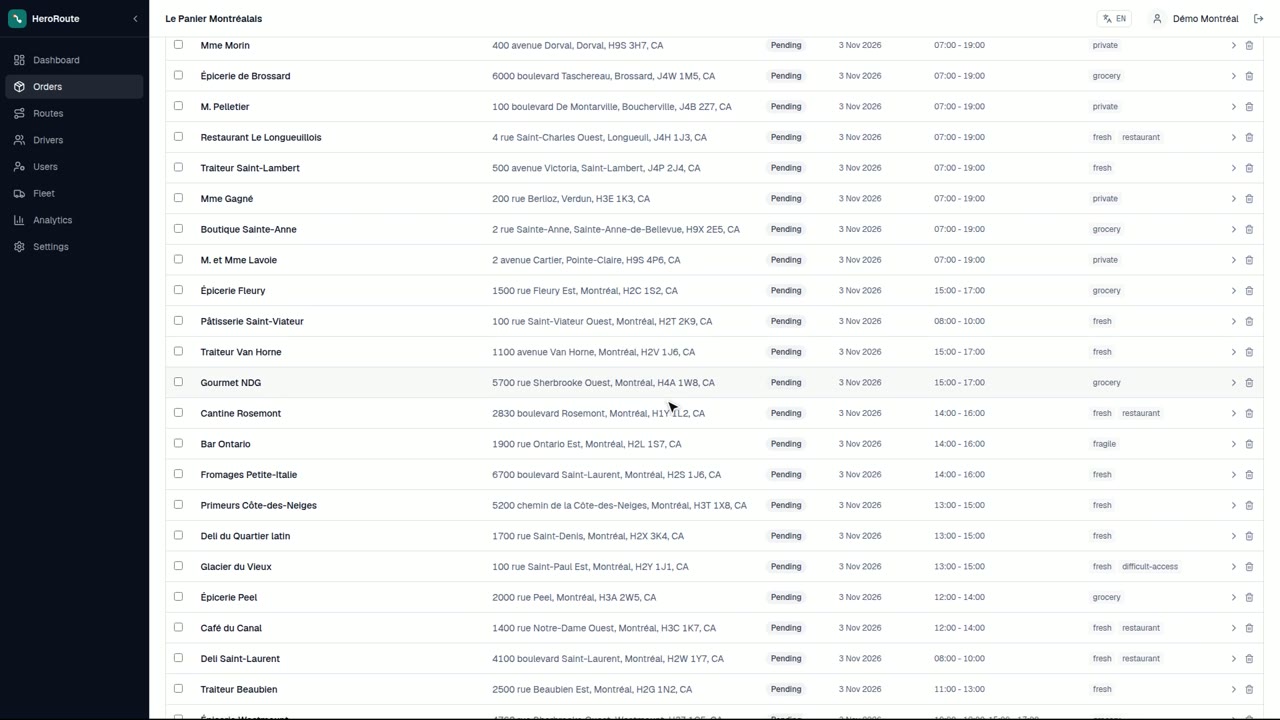The width and height of the screenshot is (1280, 720).
Task: Delete the Bar Ontario order
Action: coord(1249,444)
